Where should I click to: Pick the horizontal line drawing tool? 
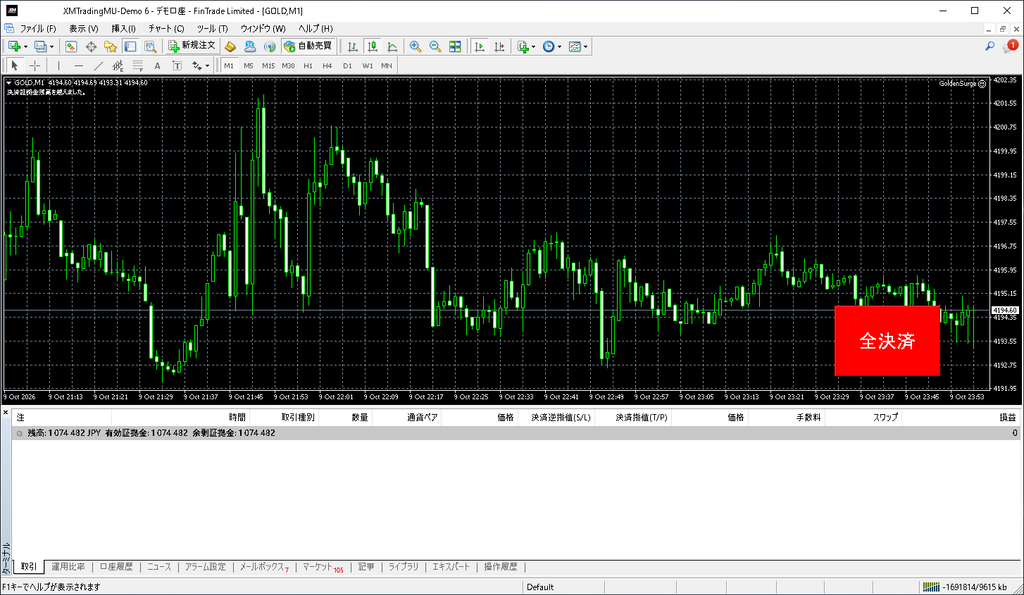[x=78, y=65]
